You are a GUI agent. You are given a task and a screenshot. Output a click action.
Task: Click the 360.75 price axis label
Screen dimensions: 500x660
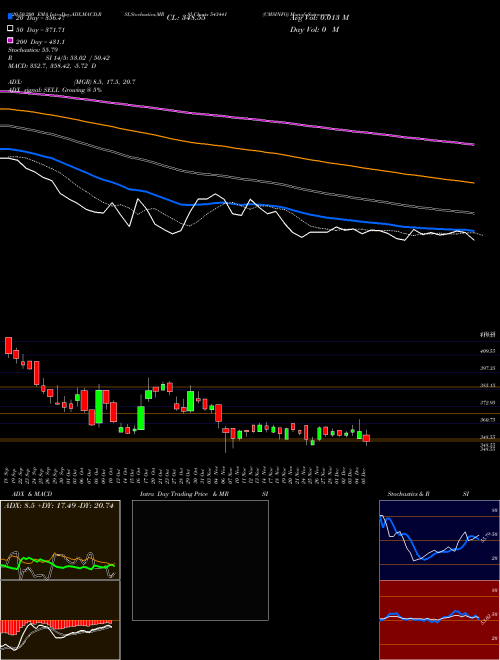coord(489,420)
